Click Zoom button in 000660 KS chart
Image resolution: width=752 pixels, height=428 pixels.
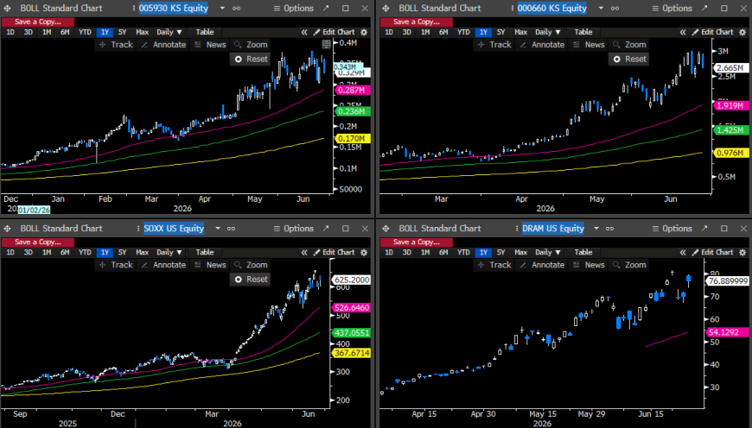(629, 45)
